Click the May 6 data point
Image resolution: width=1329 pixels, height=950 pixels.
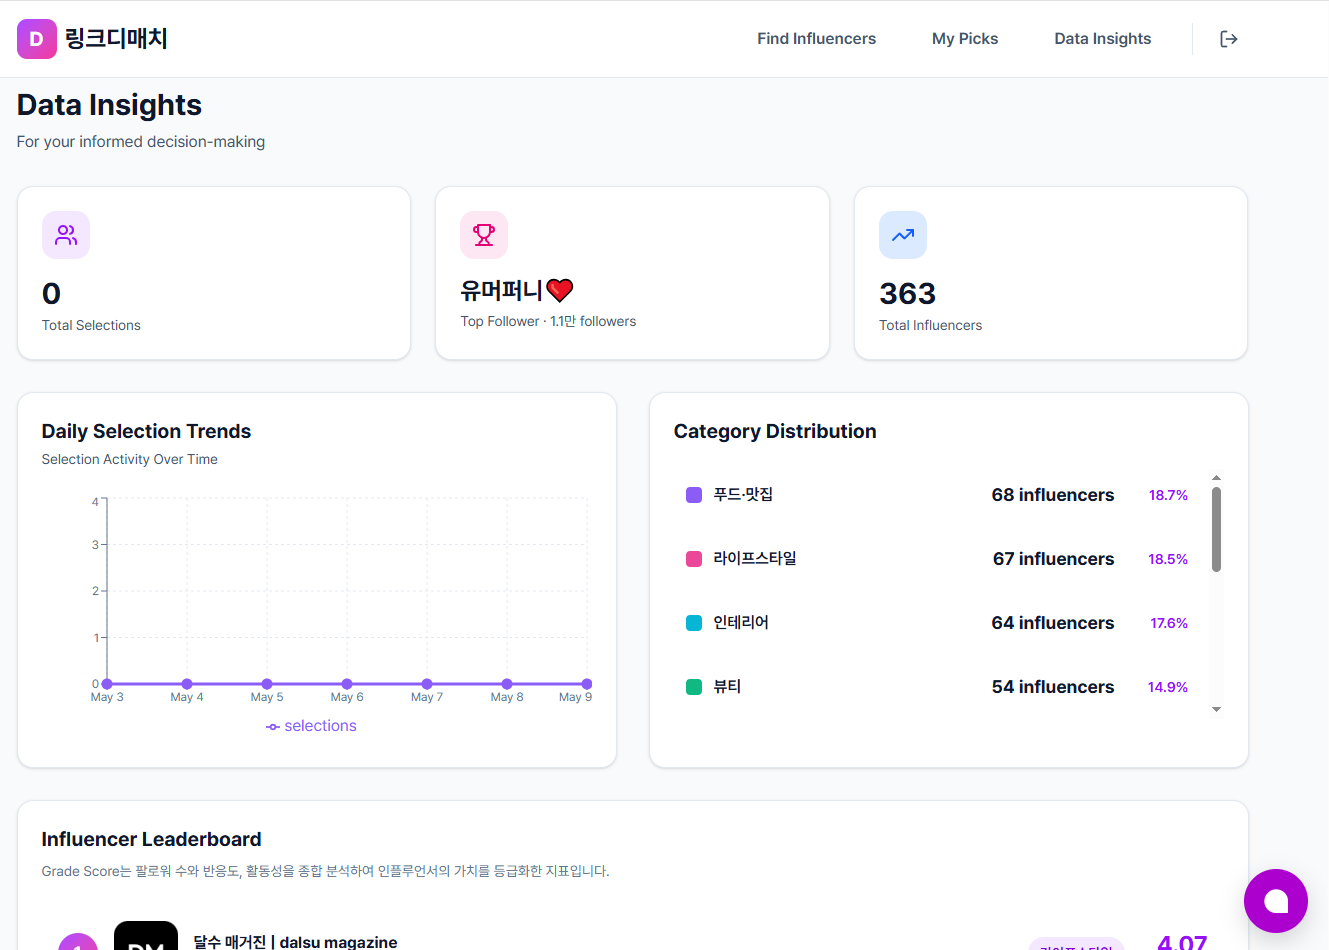[x=347, y=684]
